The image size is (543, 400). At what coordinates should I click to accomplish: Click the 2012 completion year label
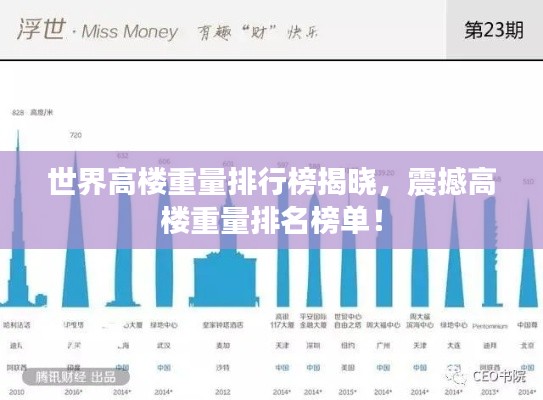pos(223,392)
